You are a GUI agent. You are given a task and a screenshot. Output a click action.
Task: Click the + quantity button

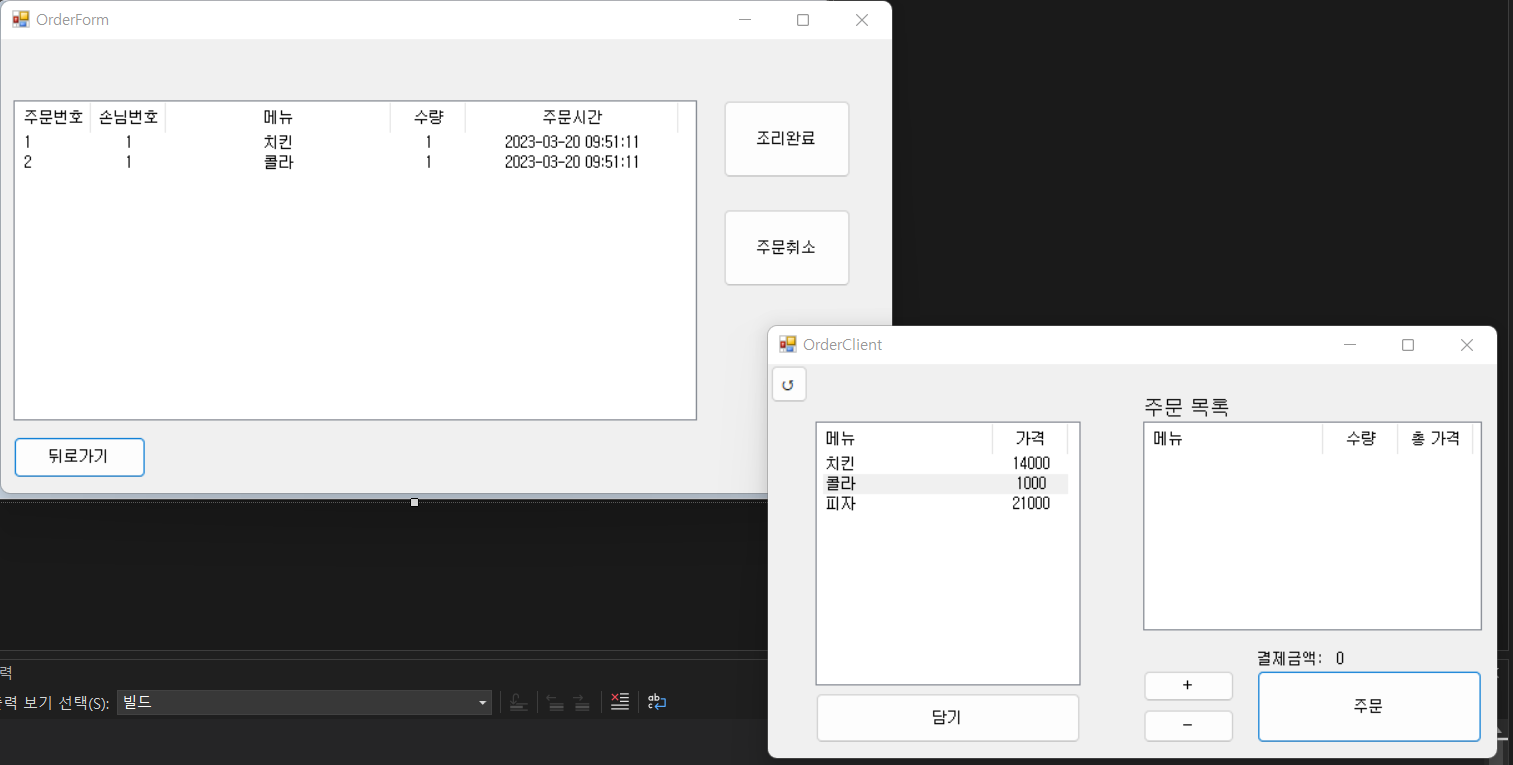(x=1188, y=685)
